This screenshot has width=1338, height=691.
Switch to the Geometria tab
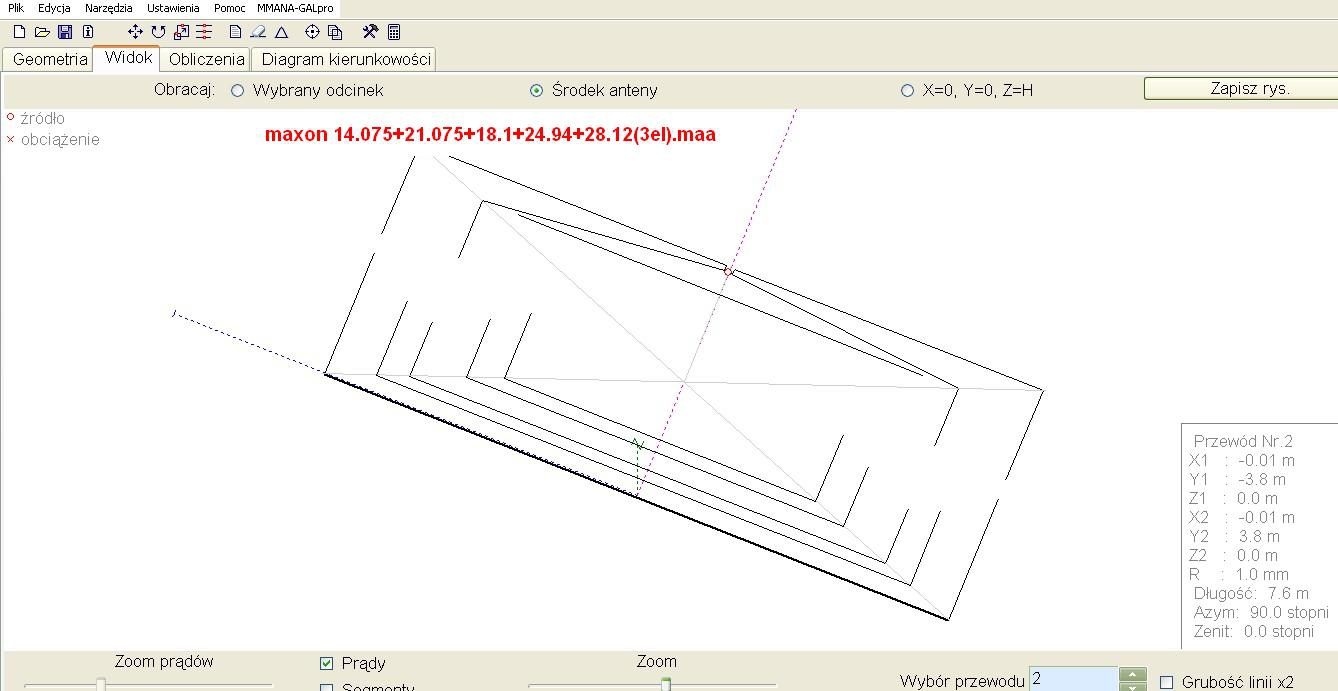[50, 59]
